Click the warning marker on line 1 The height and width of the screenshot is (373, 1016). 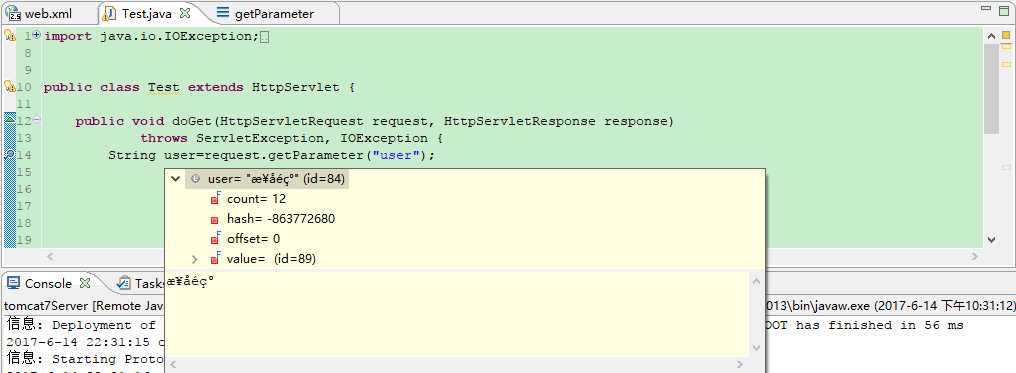9,36
